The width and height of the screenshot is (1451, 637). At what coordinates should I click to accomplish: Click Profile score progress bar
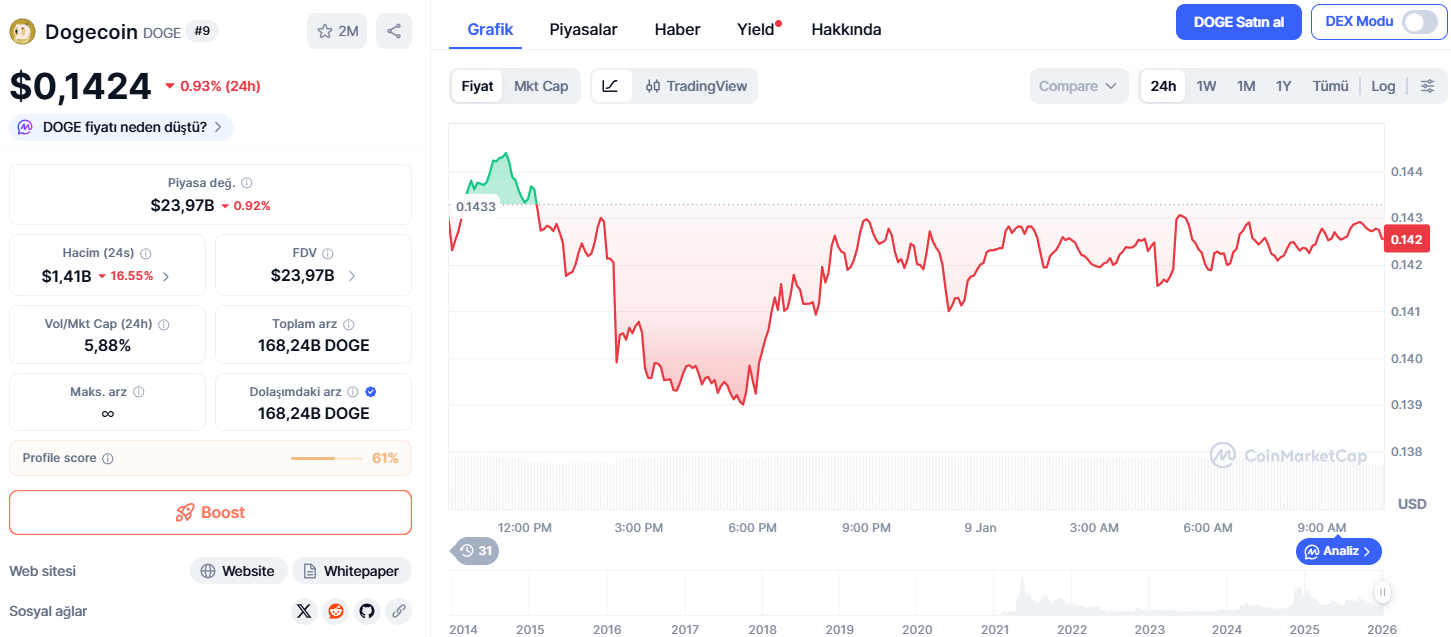[327, 458]
